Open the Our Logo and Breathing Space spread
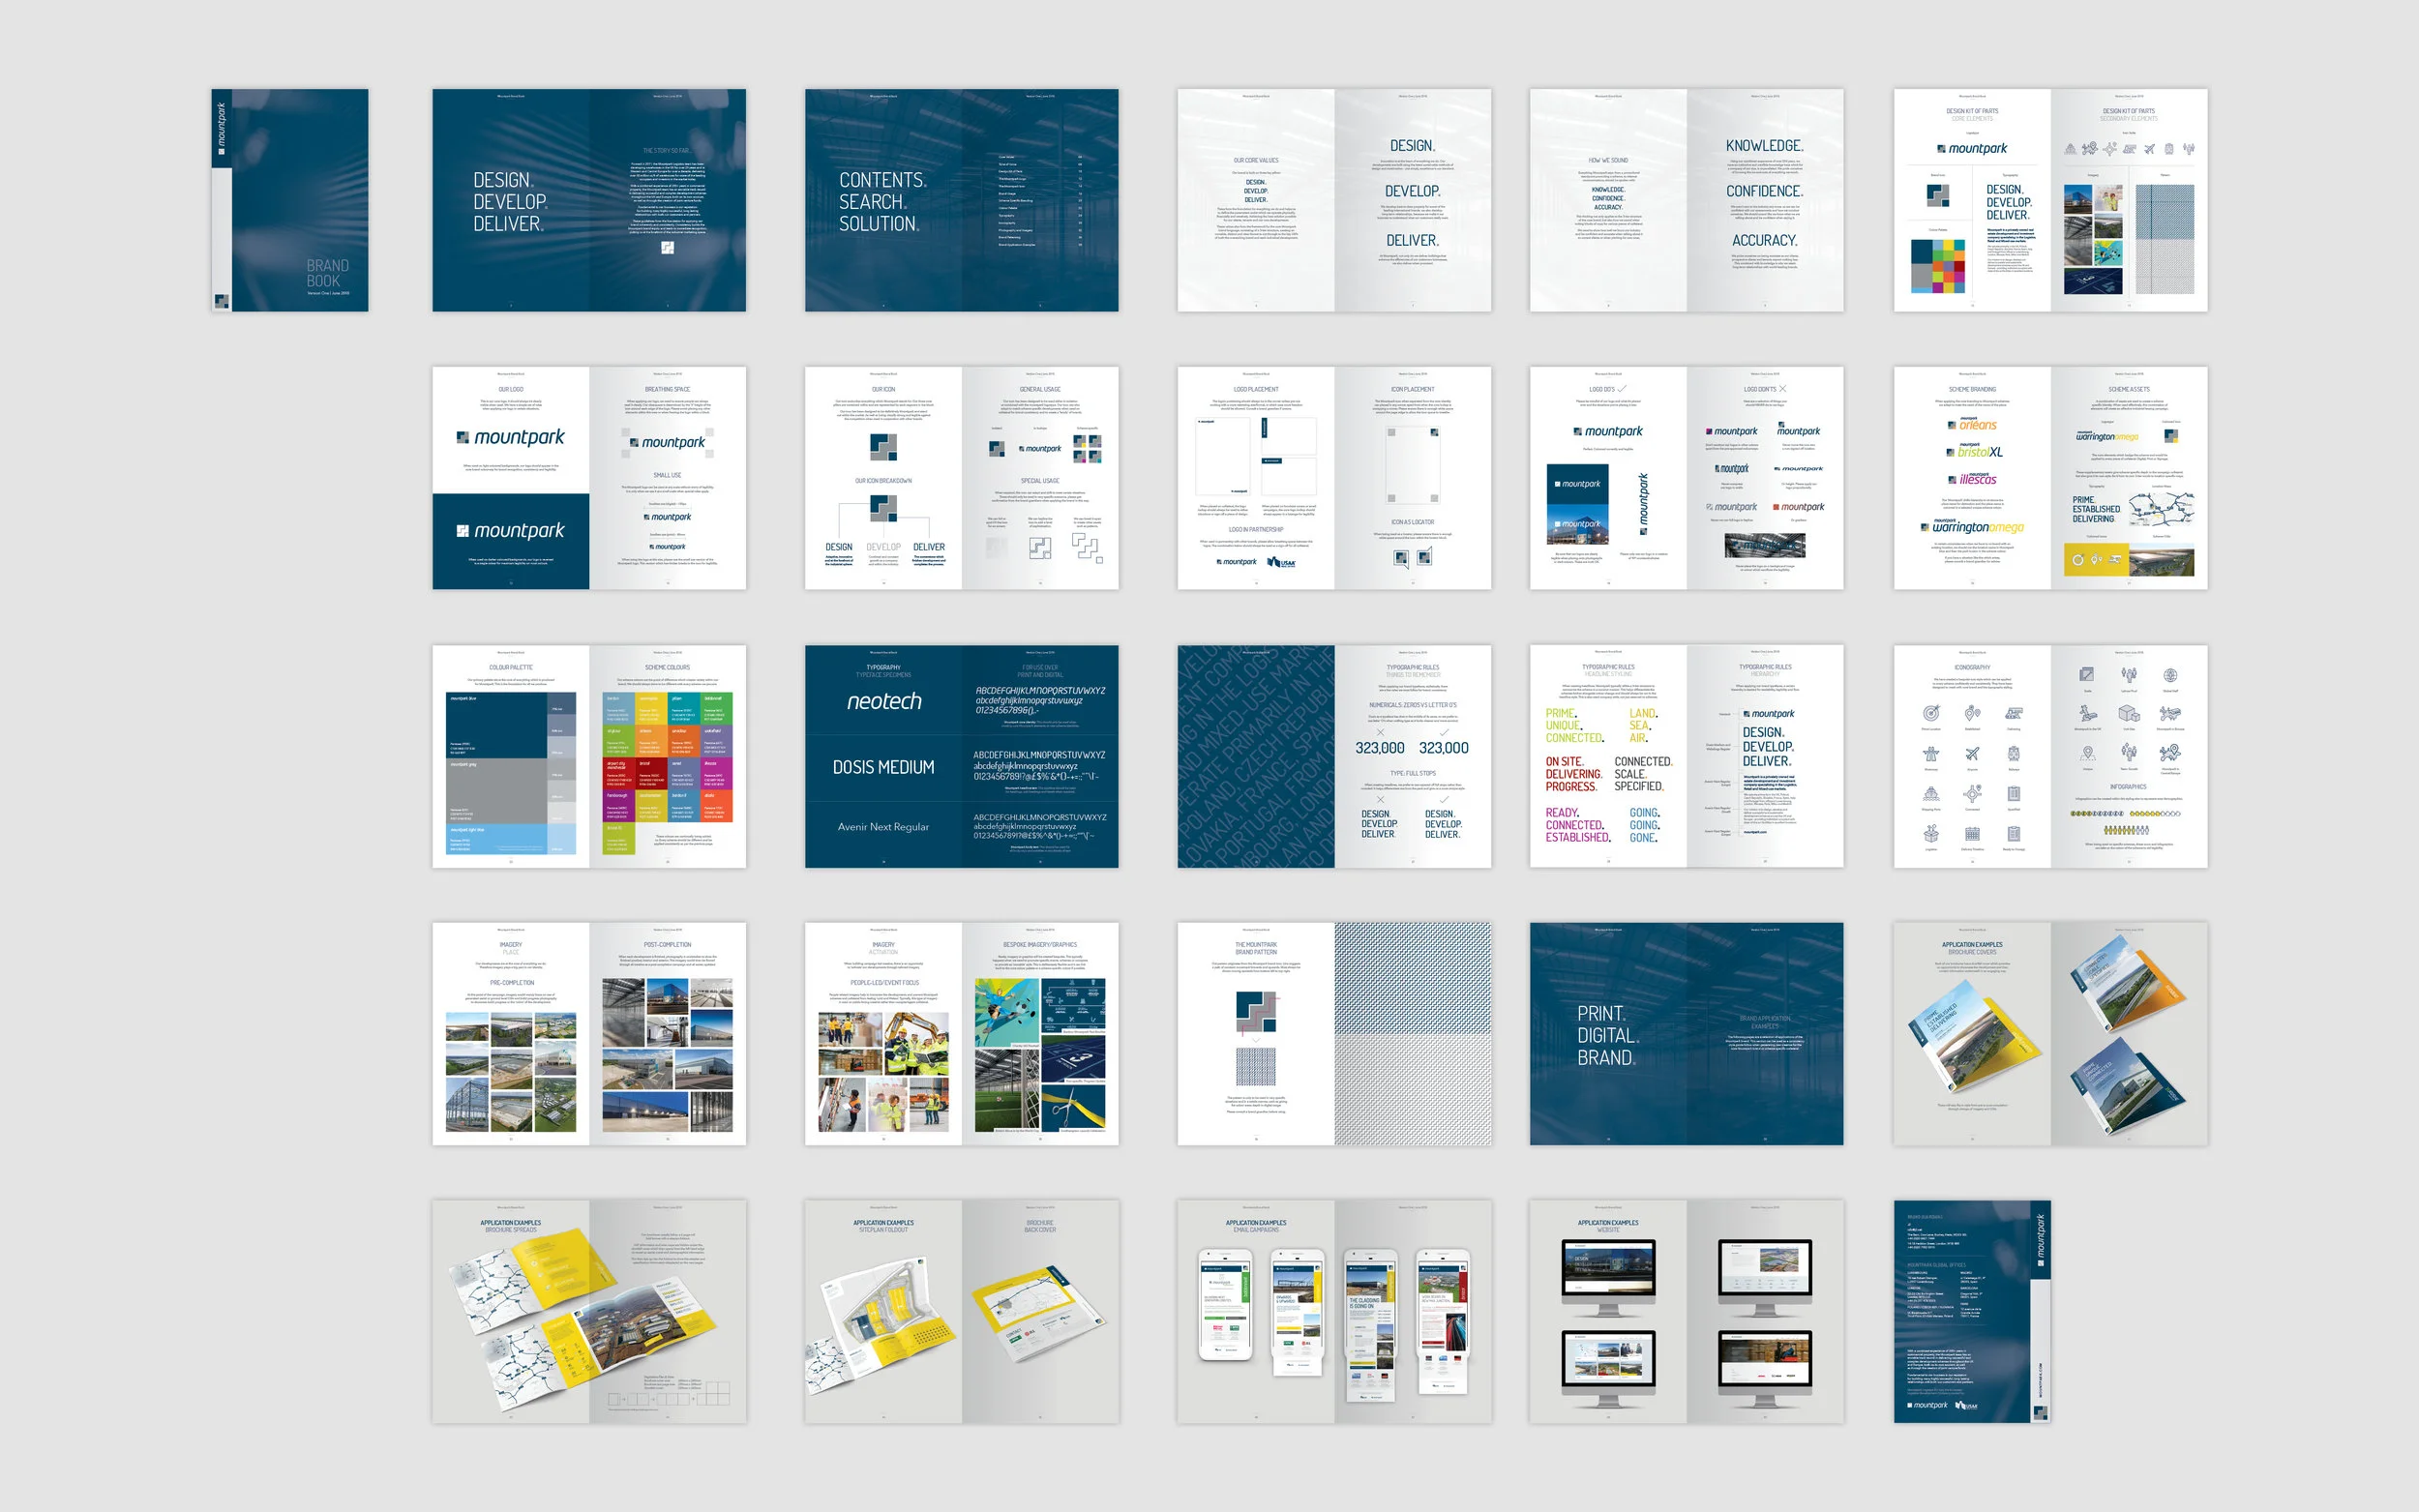The width and height of the screenshot is (2419, 1512). click(x=589, y=478)
